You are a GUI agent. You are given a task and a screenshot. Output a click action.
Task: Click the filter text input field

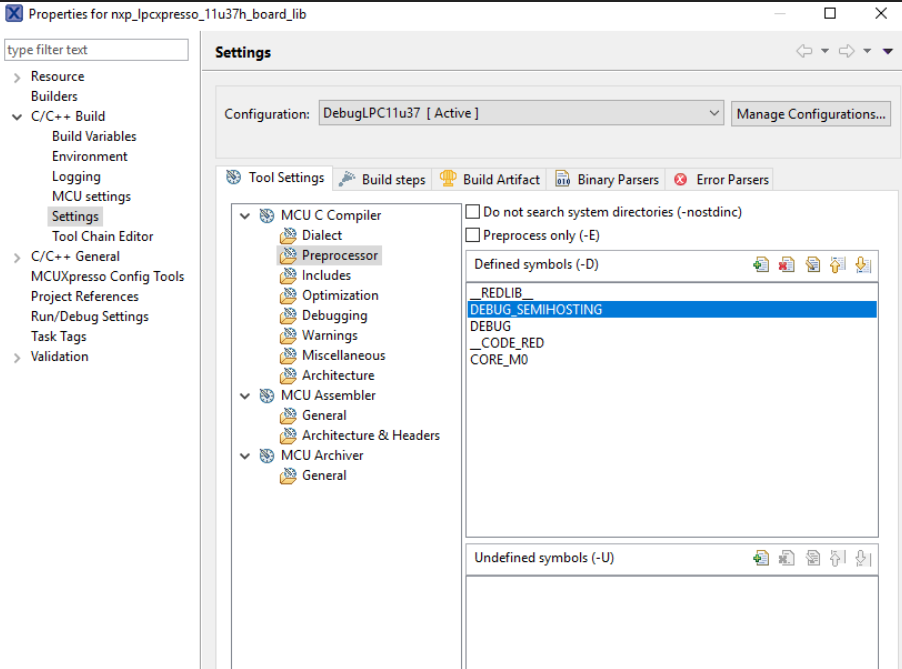96,50
